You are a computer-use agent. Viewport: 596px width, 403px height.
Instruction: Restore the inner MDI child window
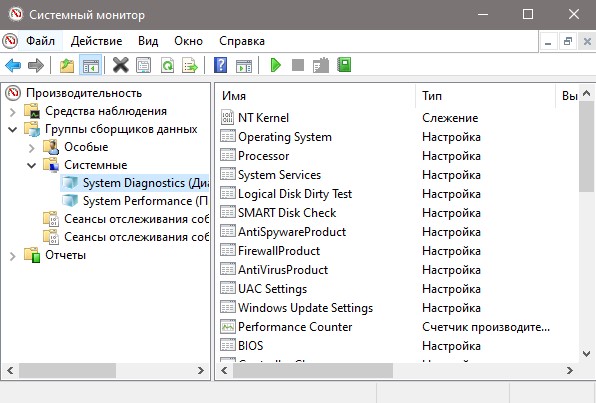click(567, 41)
